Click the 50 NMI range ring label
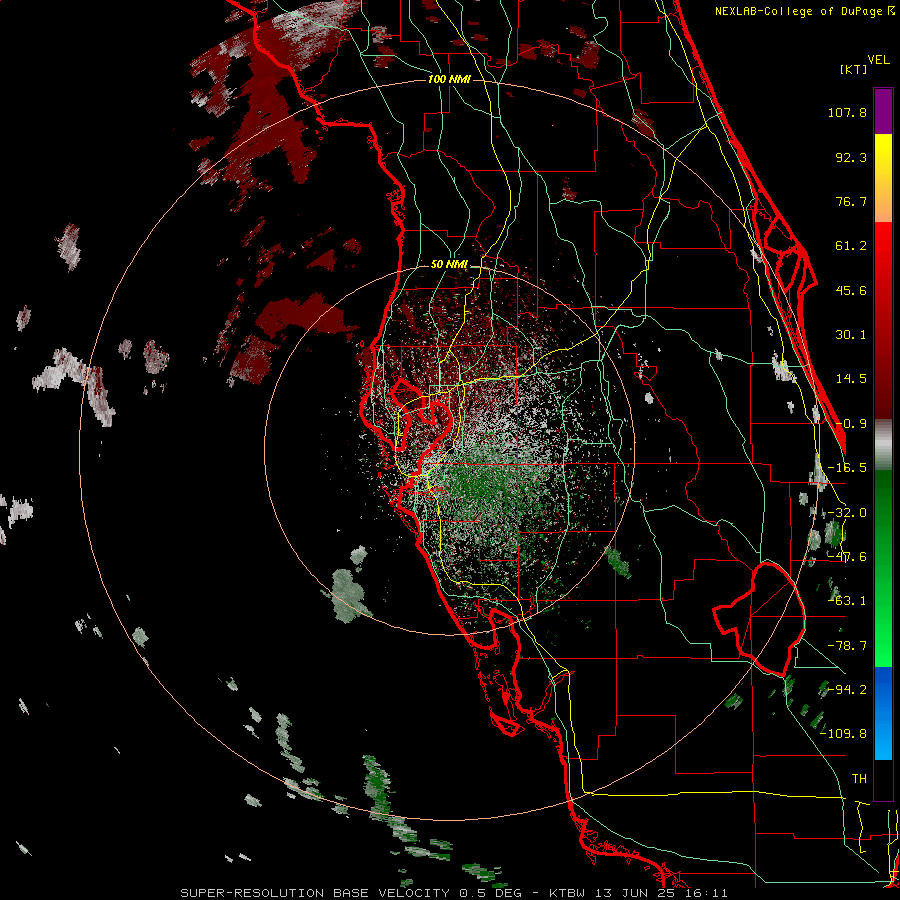This screenshot has height=900, width=900. pos(449,265)
